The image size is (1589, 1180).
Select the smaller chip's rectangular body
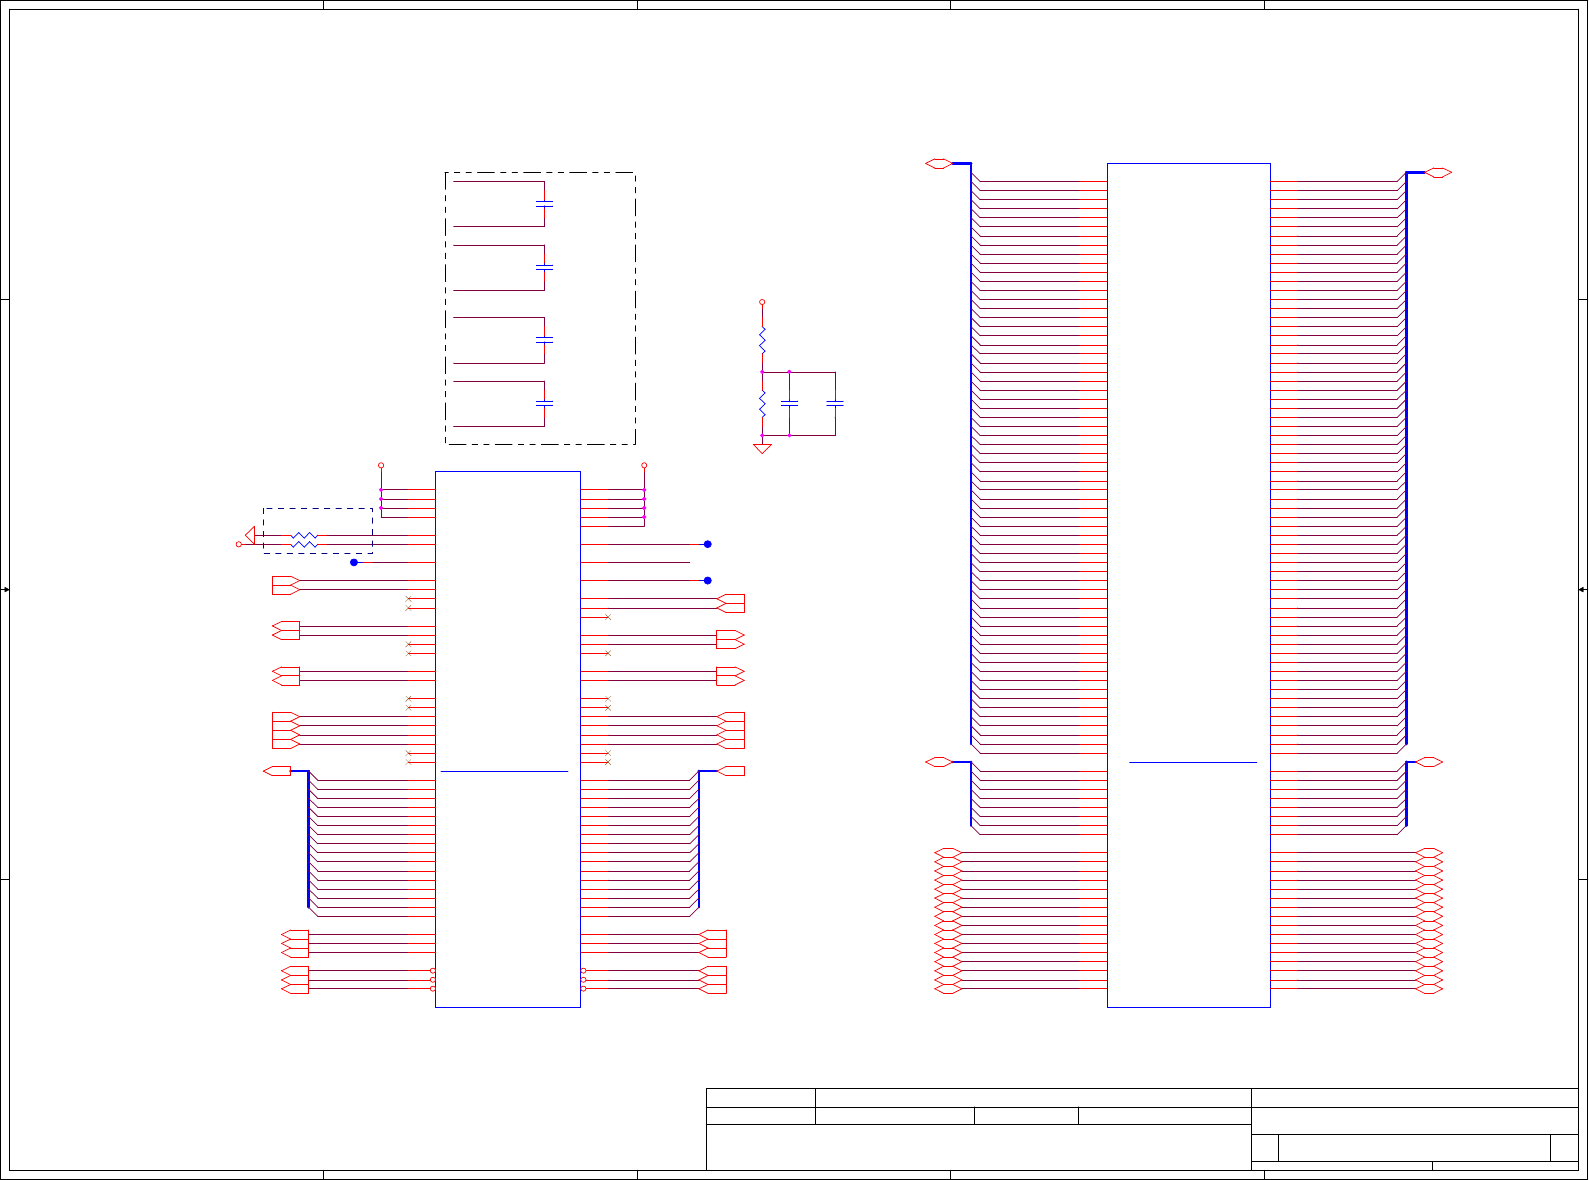click(508, 739)
